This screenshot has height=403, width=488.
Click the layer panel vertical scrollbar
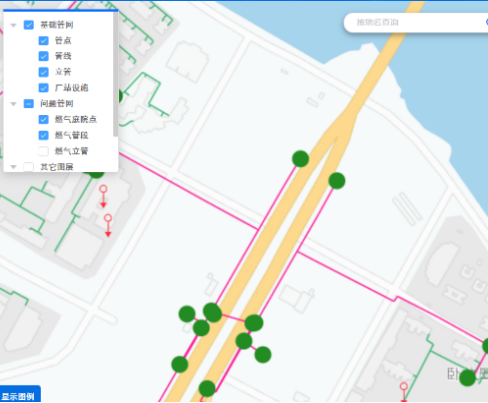tap(115, 74)
